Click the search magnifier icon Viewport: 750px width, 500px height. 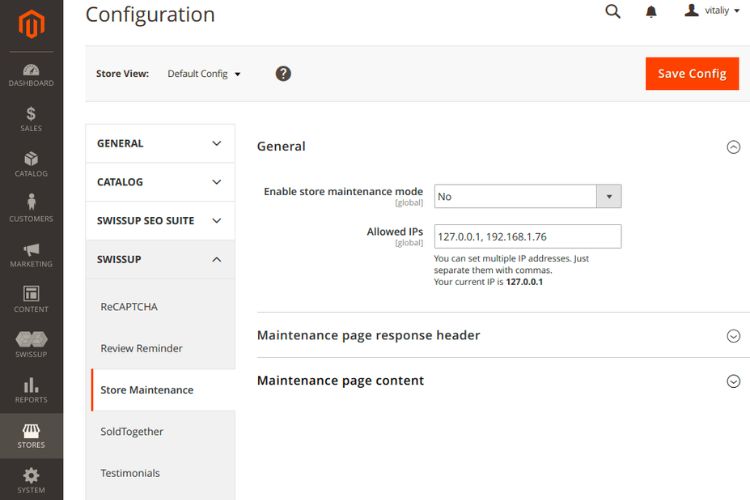(x=613, y=12)
